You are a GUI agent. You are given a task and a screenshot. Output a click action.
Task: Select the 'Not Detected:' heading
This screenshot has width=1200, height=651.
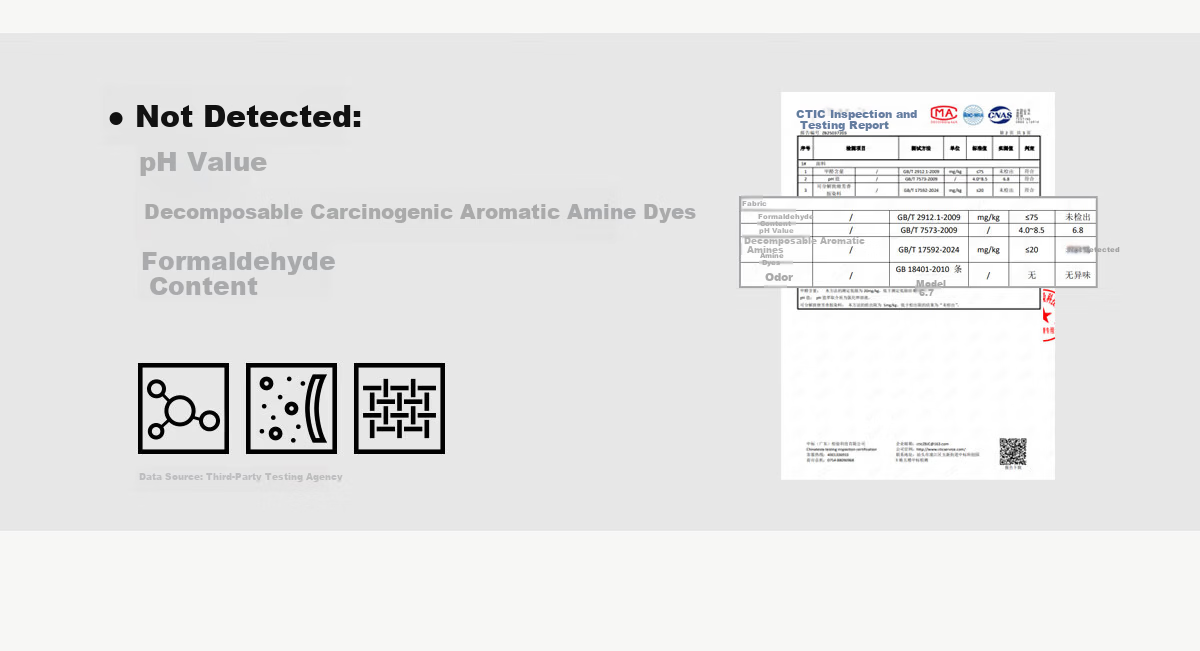[x=248, y=117]
